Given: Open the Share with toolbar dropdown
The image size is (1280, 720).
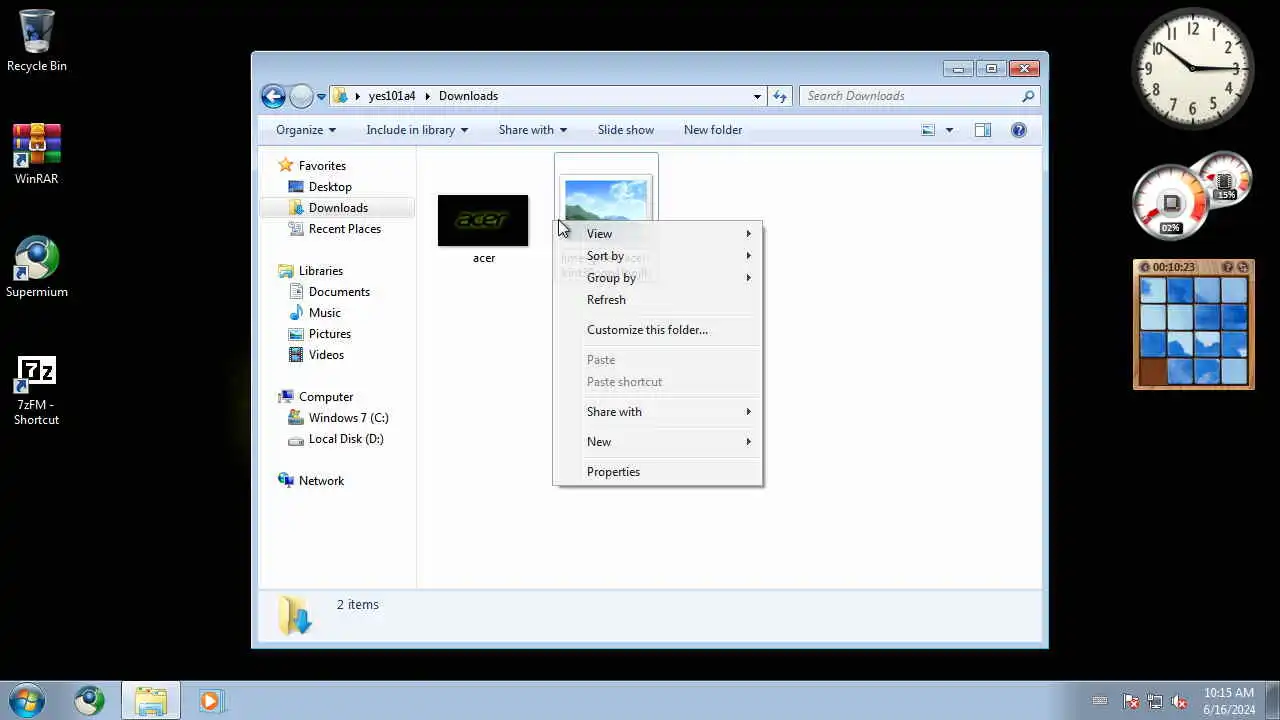Looking at the screenshot, I should point(533,130).
